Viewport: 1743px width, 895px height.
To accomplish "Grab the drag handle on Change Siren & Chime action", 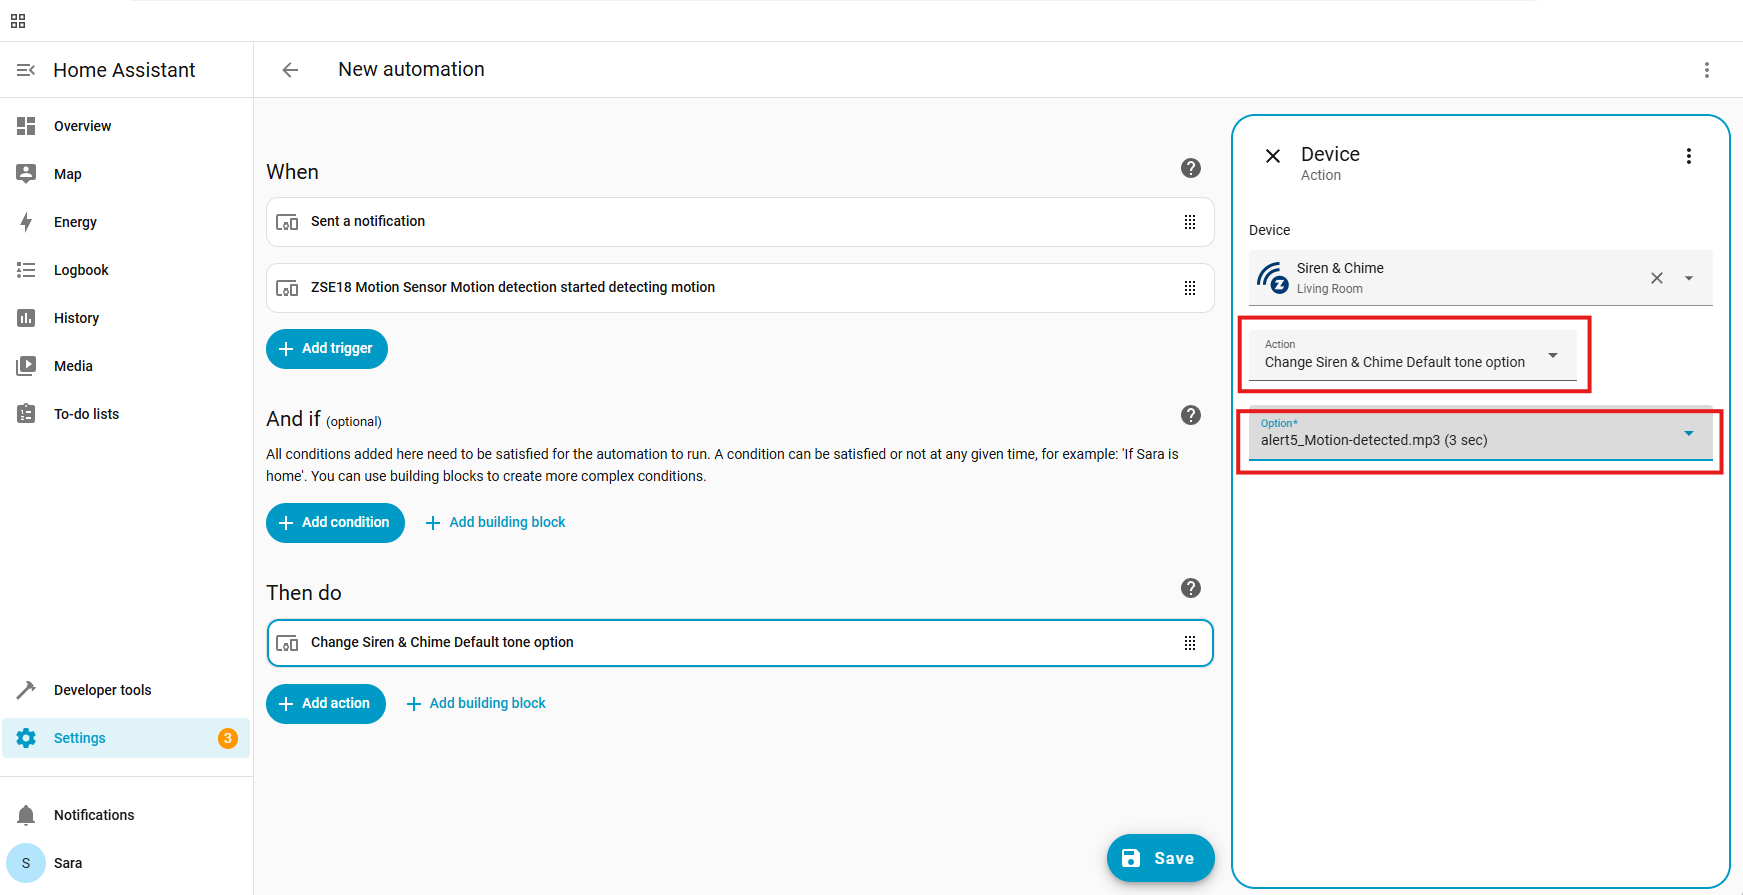I will 1190,643.
